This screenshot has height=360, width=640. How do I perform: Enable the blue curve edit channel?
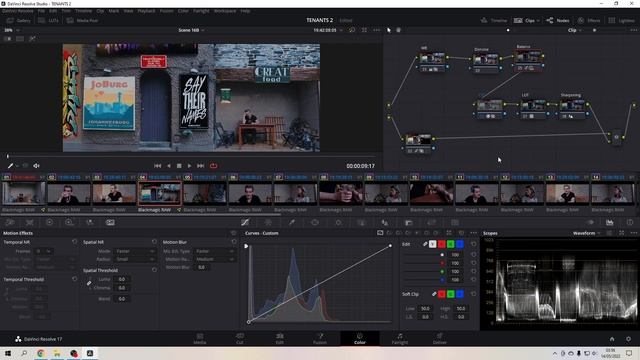click(460, 244)
